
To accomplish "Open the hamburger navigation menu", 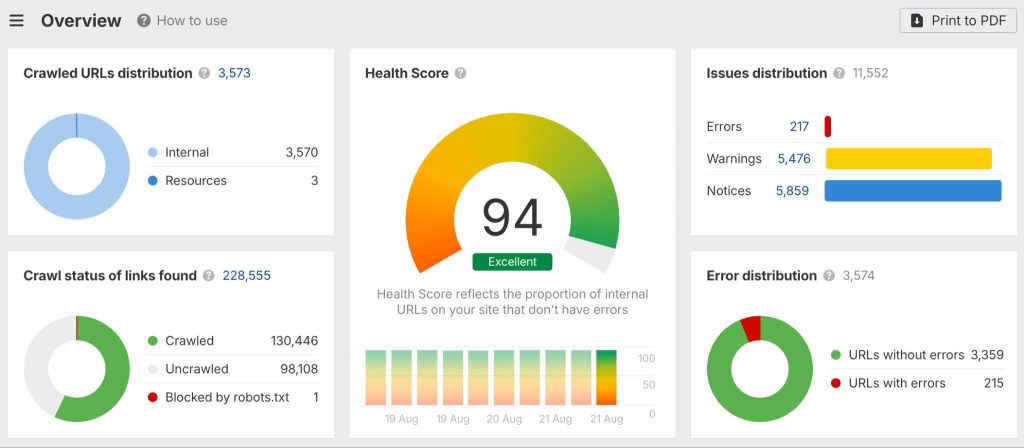I will 16,21.
